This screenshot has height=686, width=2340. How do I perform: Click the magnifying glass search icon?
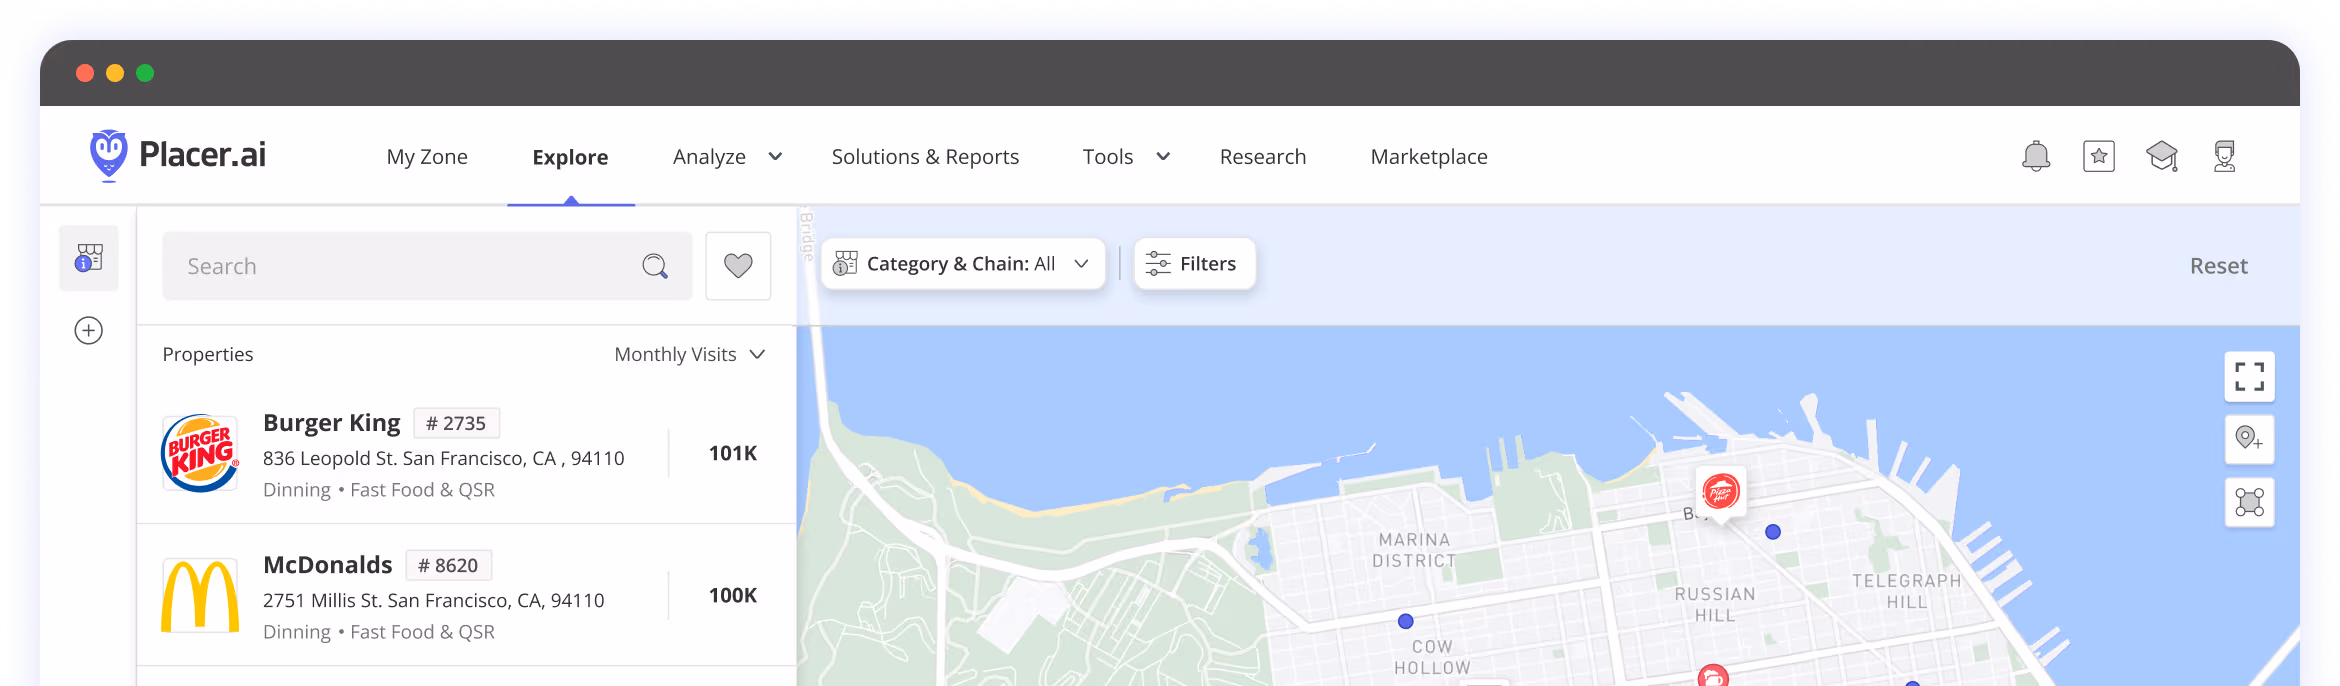(655, 266)
